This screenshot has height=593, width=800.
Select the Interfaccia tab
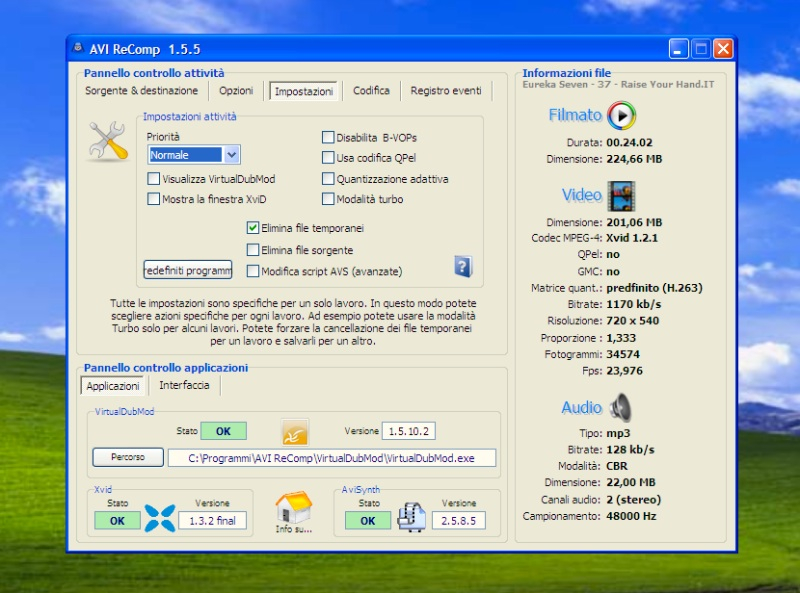(184, 385)
